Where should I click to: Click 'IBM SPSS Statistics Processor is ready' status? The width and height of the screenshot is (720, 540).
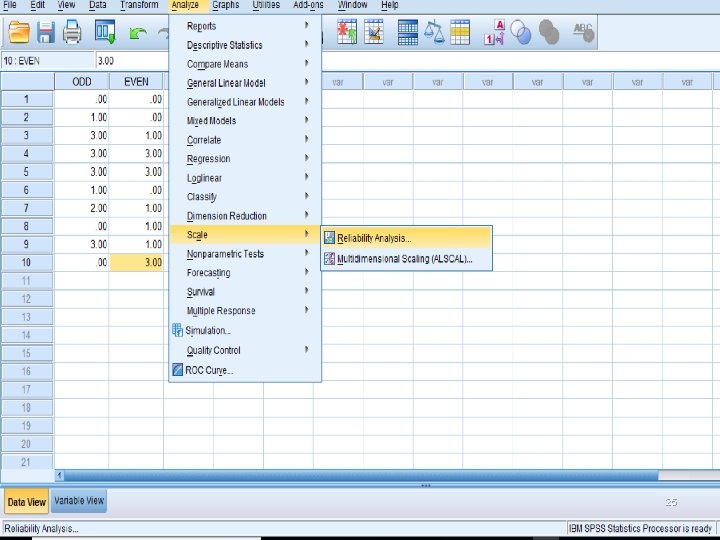click(x=640, y=529)
